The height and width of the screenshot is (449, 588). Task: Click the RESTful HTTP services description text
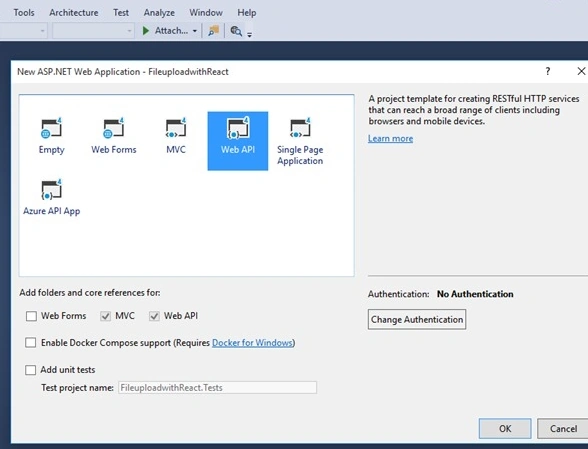pyautogui.click(x=474, y=110)
